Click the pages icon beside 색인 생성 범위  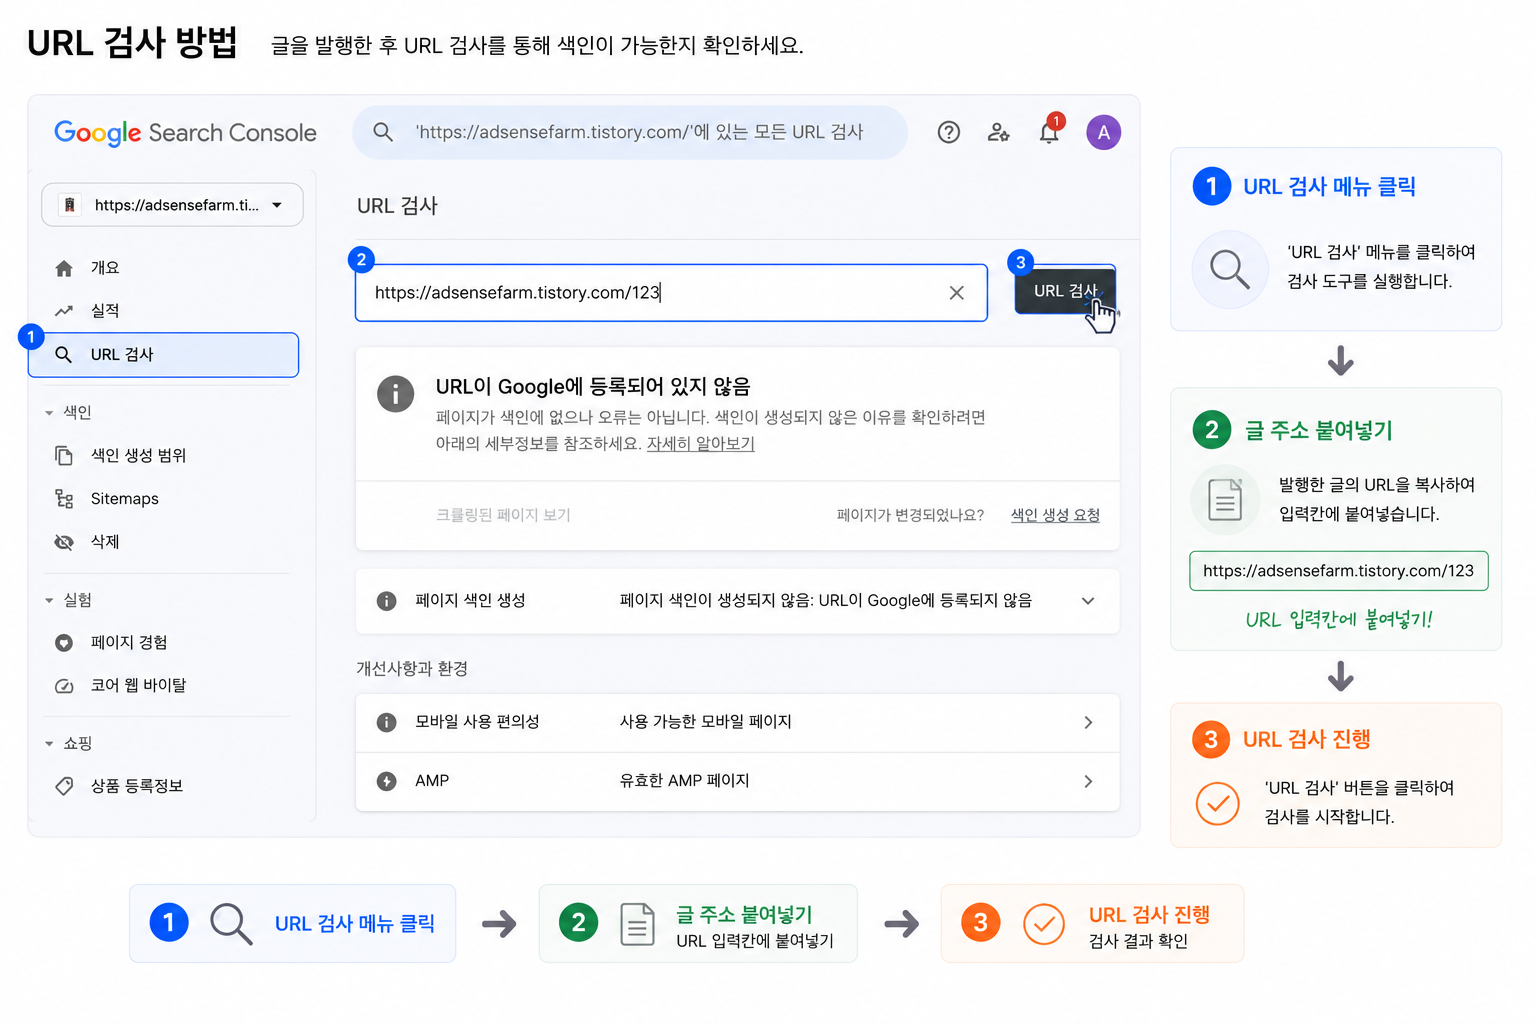[64, 456]
